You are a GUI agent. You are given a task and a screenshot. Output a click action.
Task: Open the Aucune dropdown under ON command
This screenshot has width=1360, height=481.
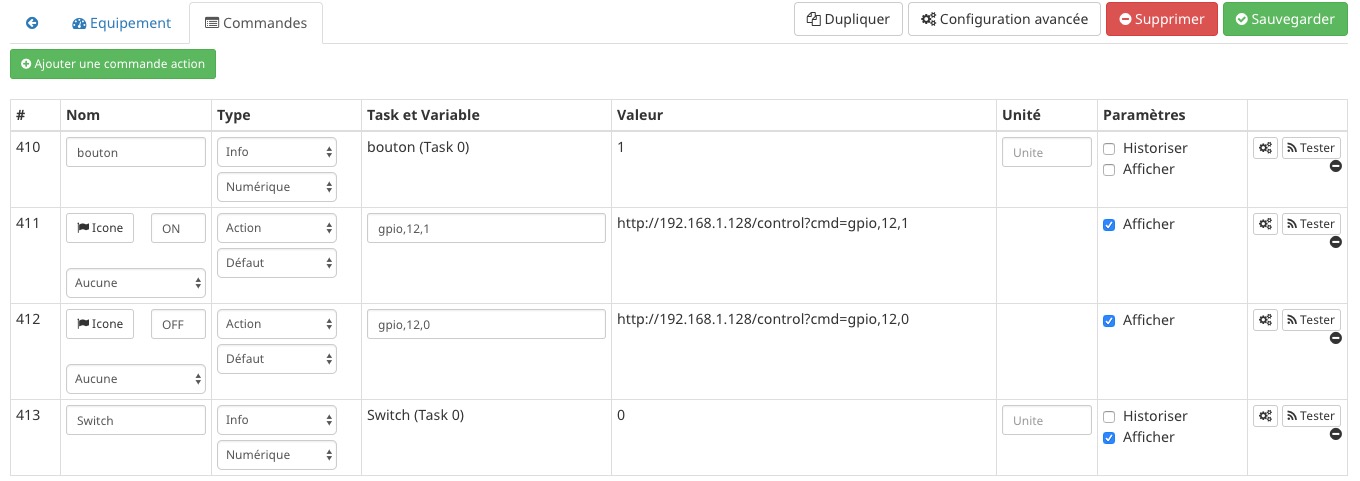point(136,283)
